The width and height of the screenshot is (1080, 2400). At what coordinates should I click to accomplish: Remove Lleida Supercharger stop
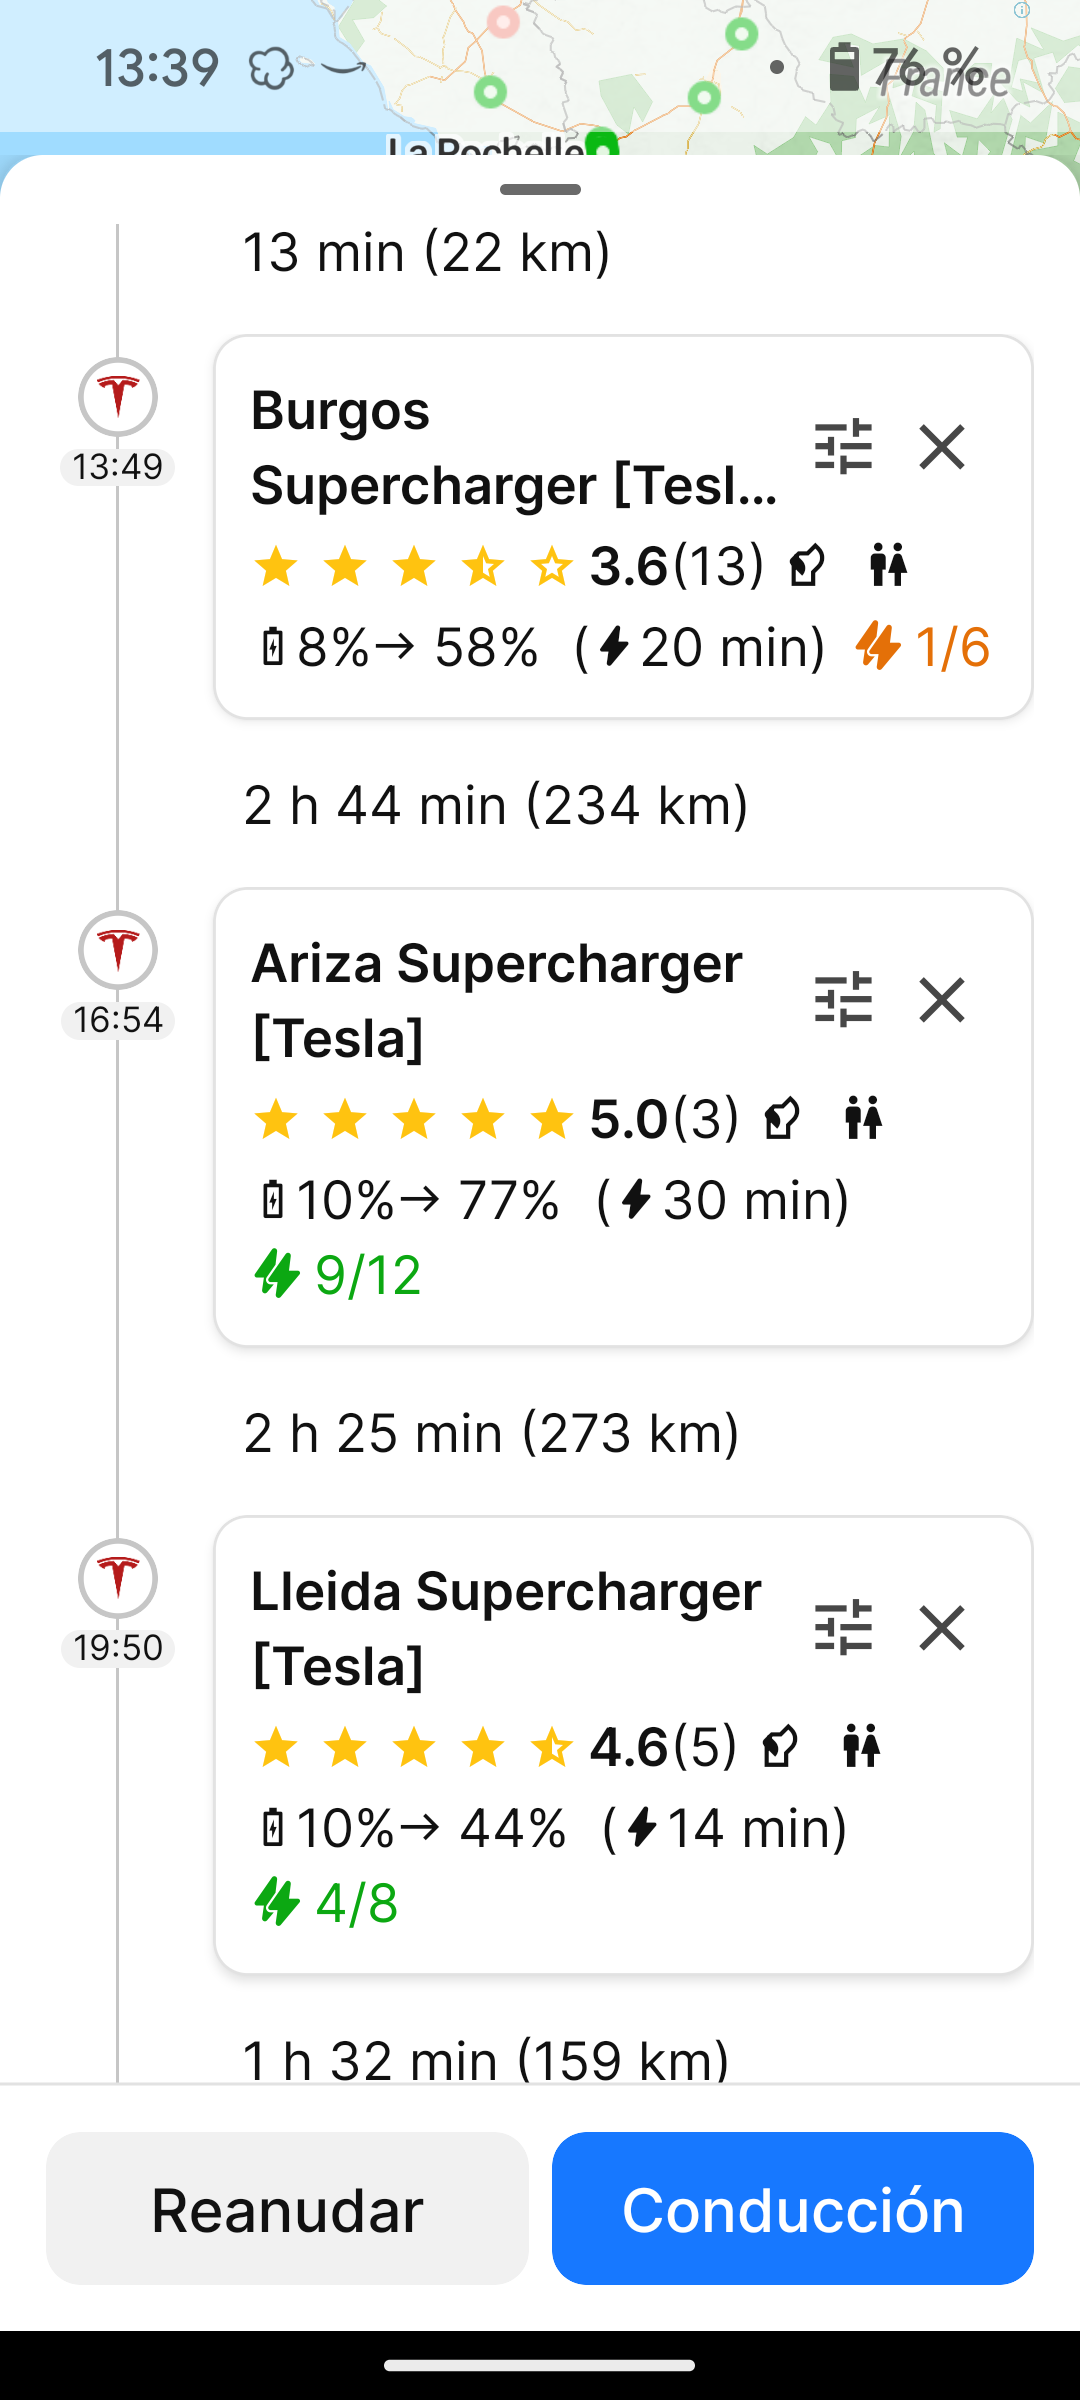click(942, 1627)
